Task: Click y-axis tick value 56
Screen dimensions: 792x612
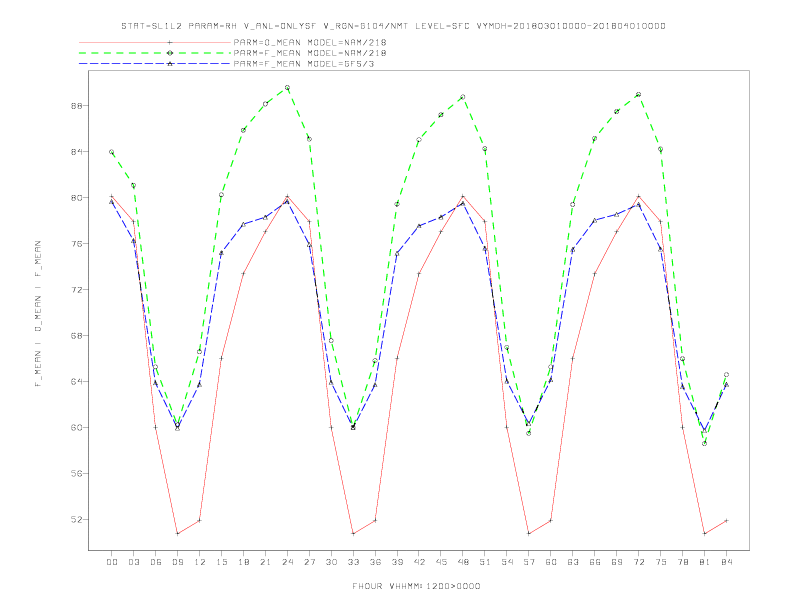Action: [76, 473]
